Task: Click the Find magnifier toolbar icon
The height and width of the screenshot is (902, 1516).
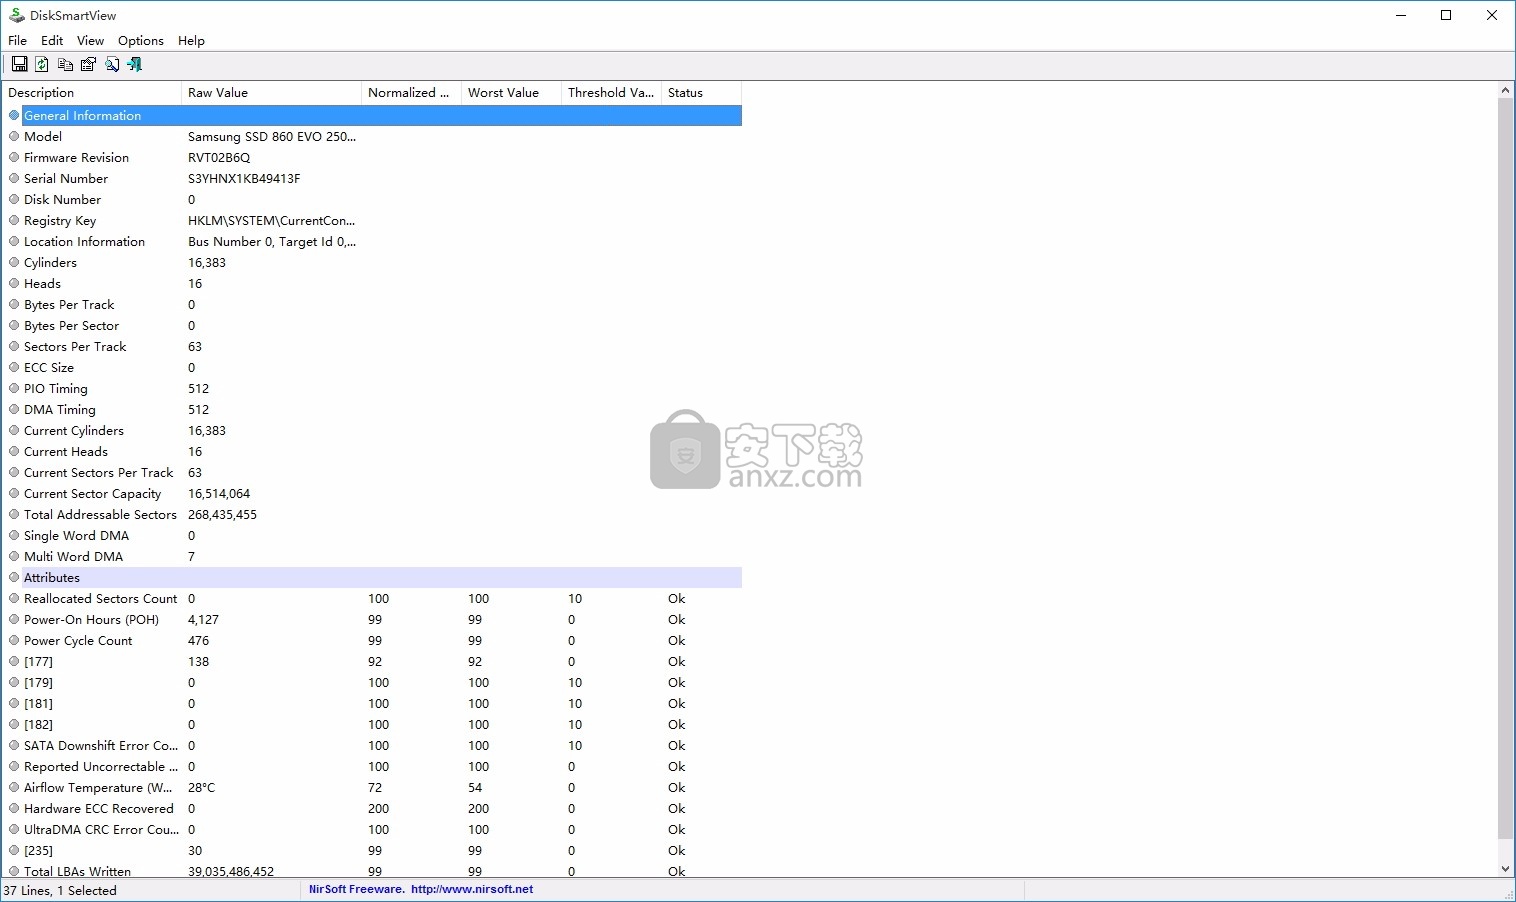Action: [x=111, y=64]
